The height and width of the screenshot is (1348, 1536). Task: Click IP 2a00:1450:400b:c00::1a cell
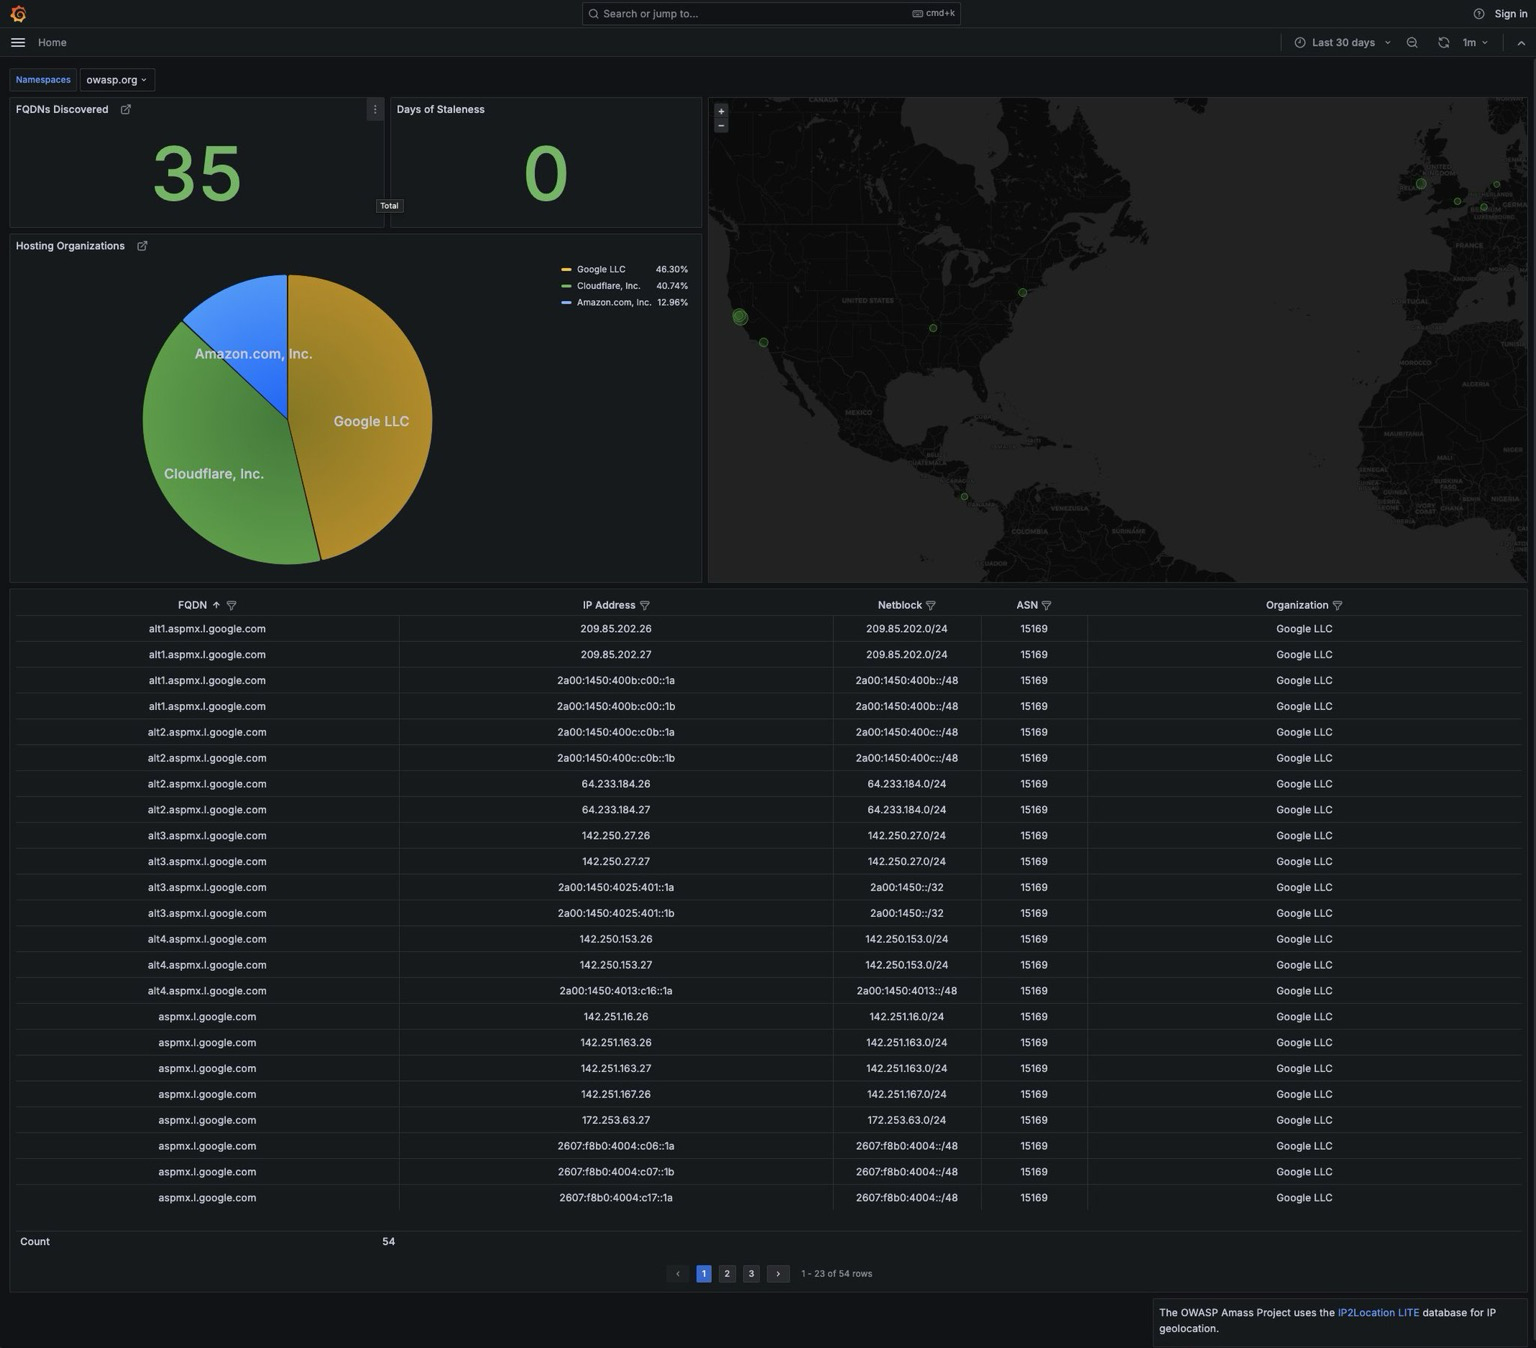[x=616, y=681]
